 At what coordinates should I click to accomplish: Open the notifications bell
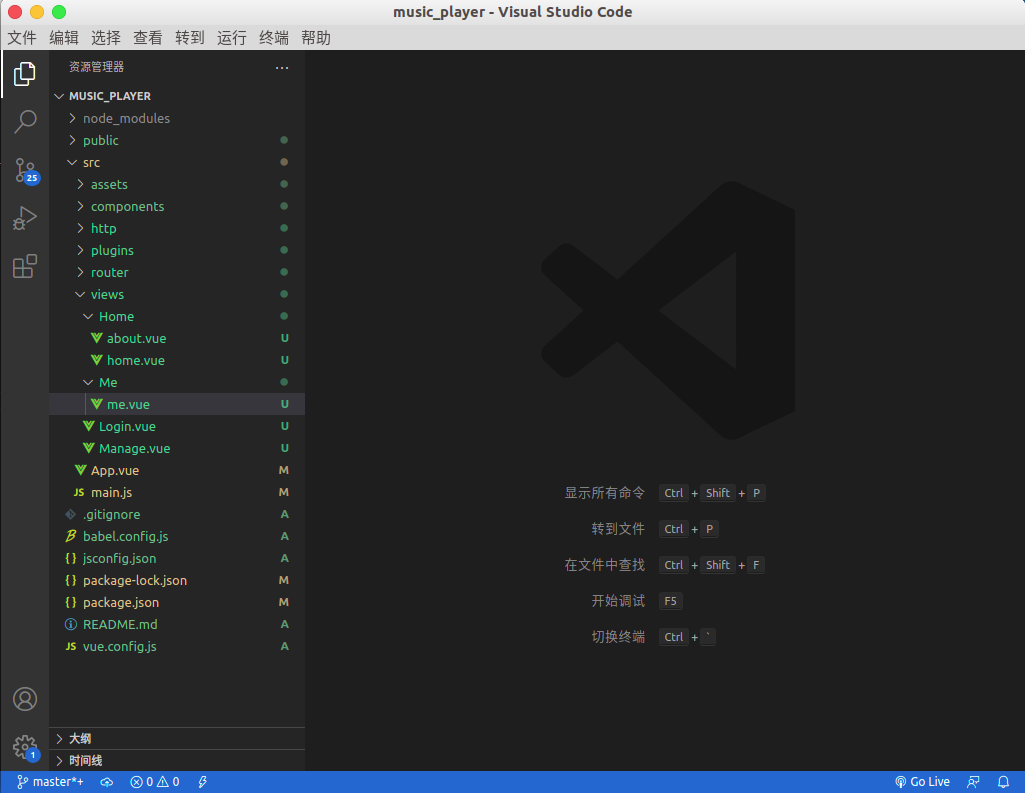[1003, 781]
